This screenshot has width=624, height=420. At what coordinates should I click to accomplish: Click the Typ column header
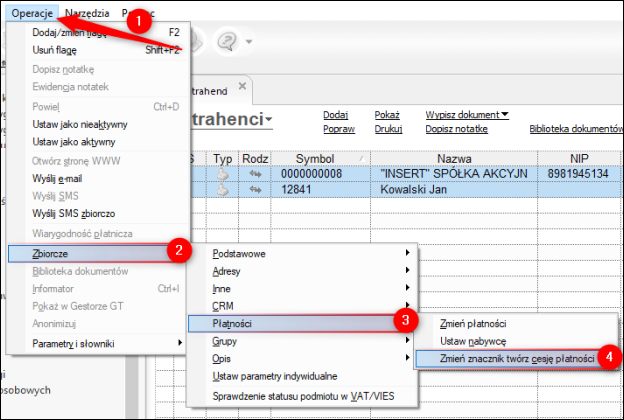(222, 159)
